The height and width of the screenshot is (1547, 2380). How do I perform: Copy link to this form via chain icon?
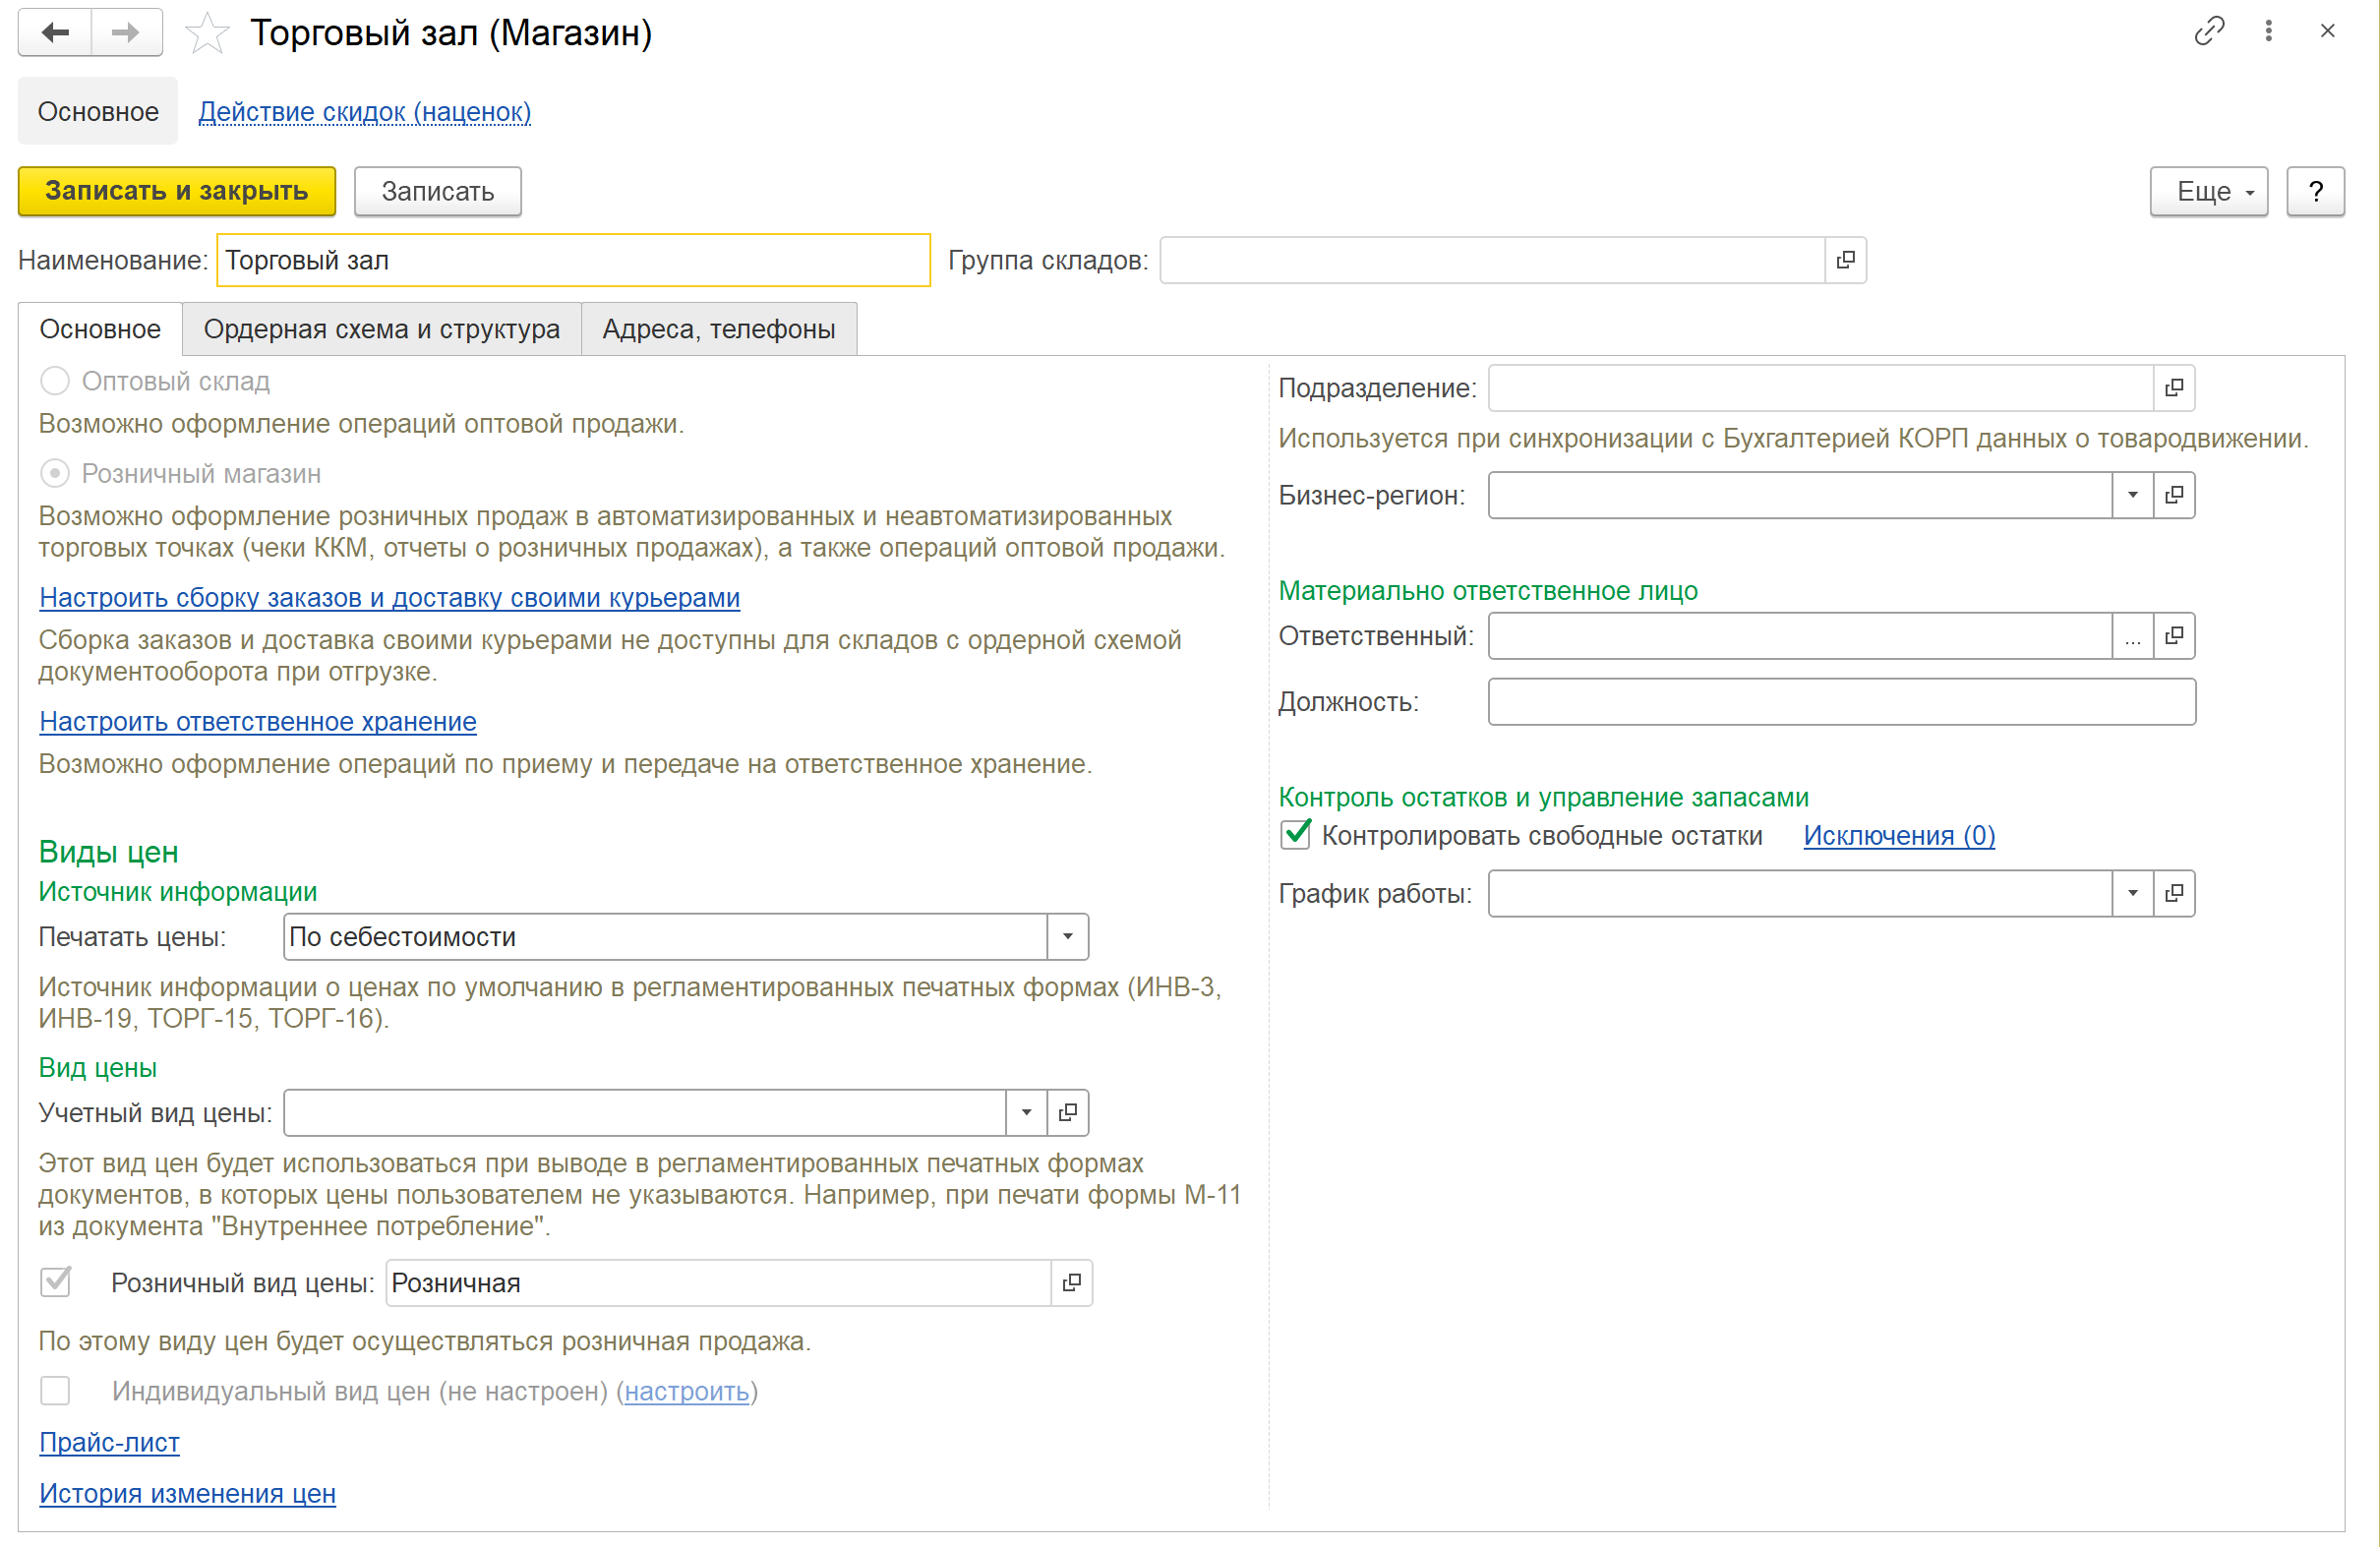pos(2208,31)
